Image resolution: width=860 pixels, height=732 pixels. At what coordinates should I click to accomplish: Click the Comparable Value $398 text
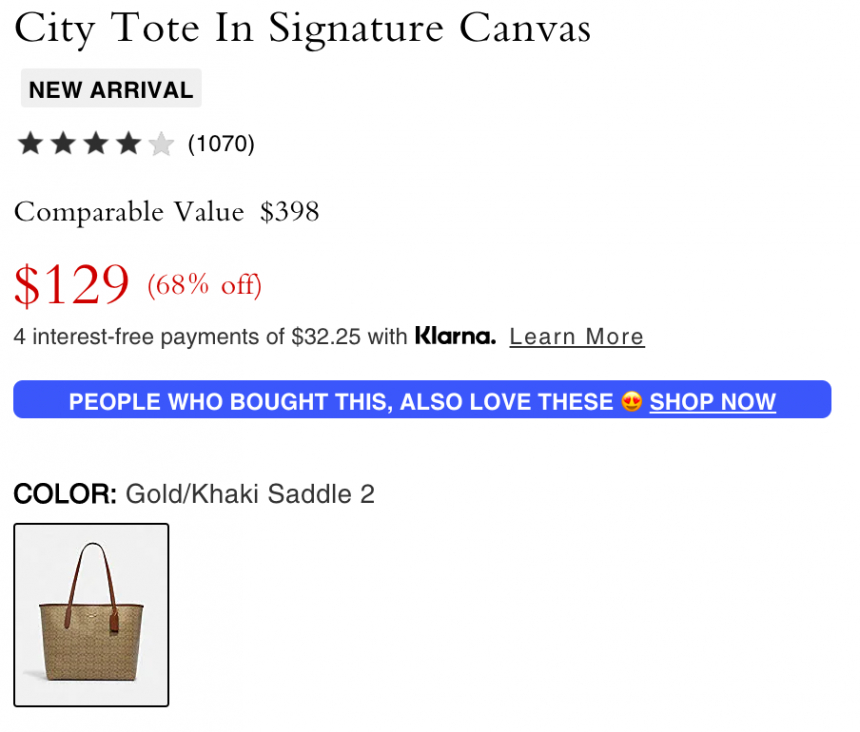pyautogui.click(x=166, y=212)
